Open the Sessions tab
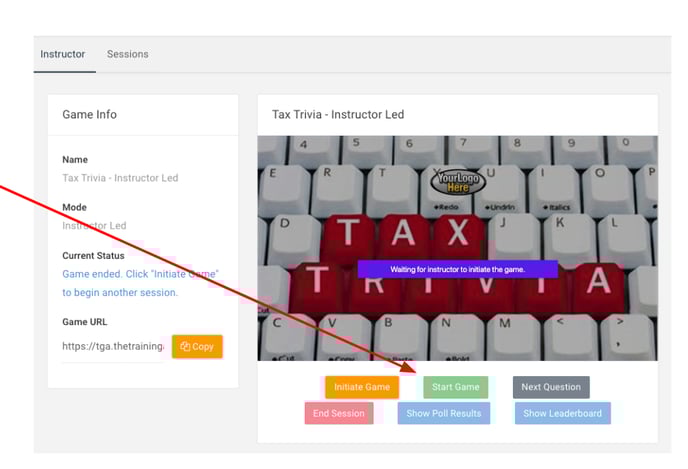Screen dimensions: 688x469 [127, 54]
